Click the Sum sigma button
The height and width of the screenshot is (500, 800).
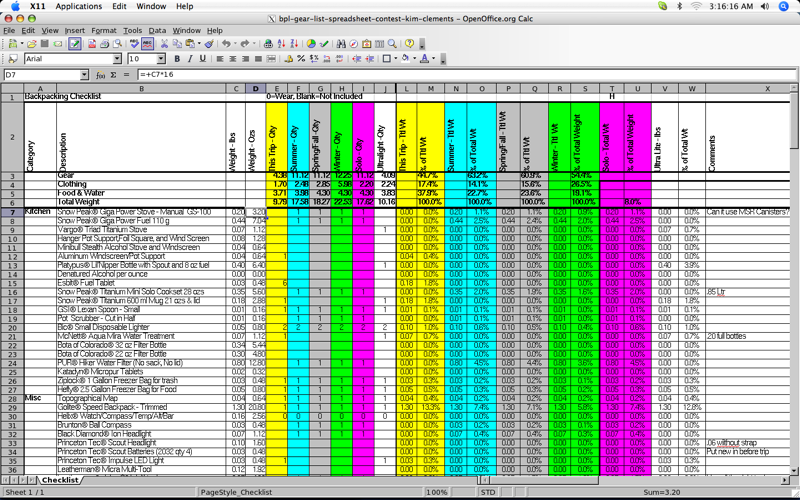coord(113,75)
